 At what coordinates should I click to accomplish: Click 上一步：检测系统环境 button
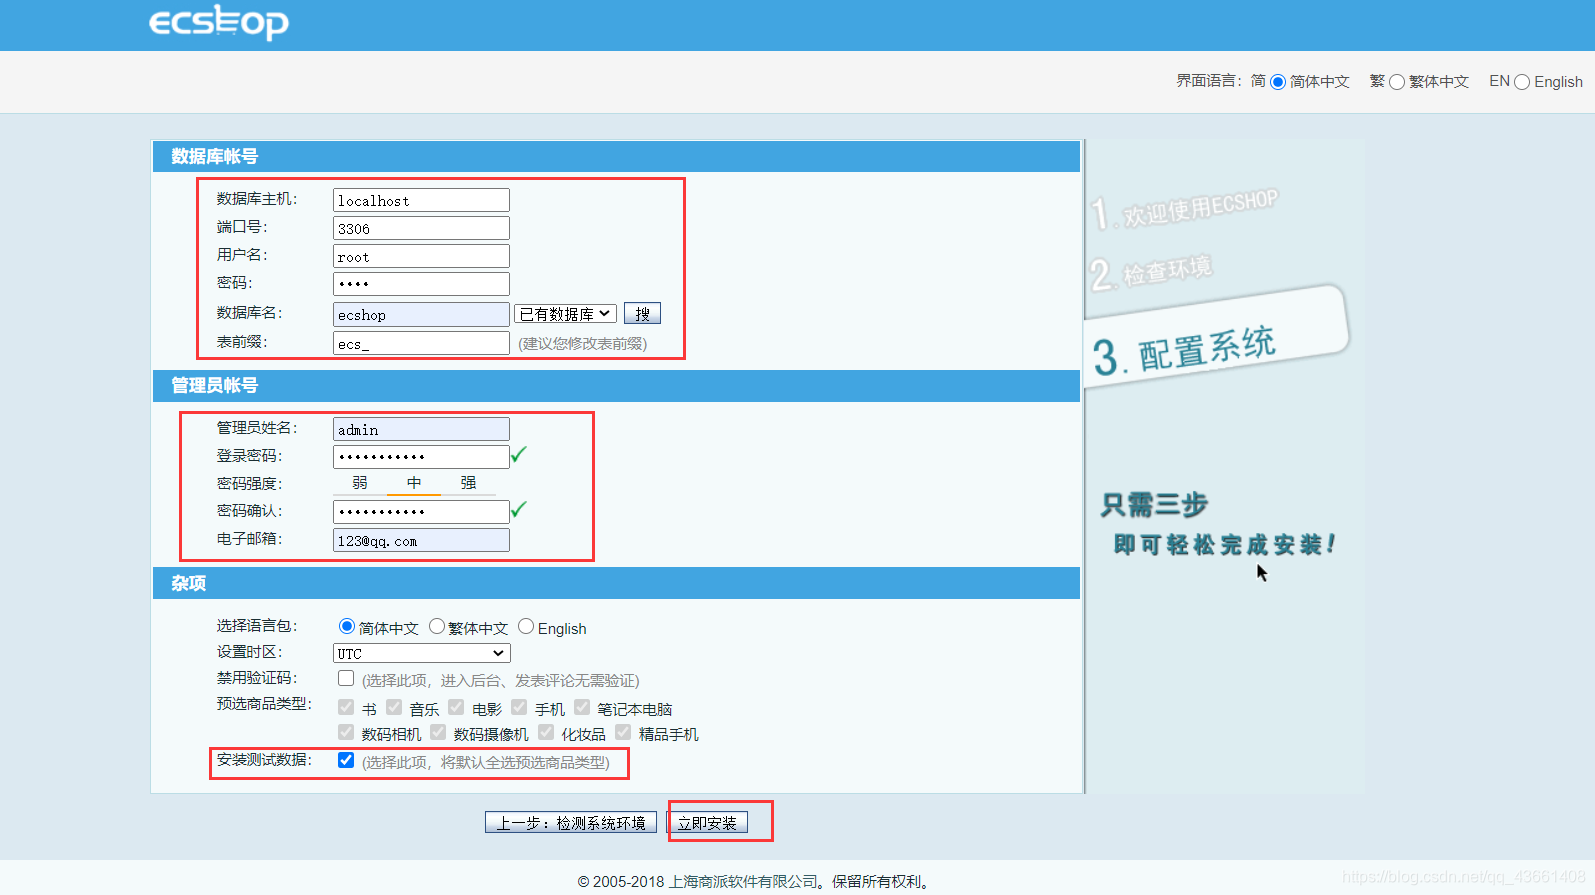[x=571, y=822]
